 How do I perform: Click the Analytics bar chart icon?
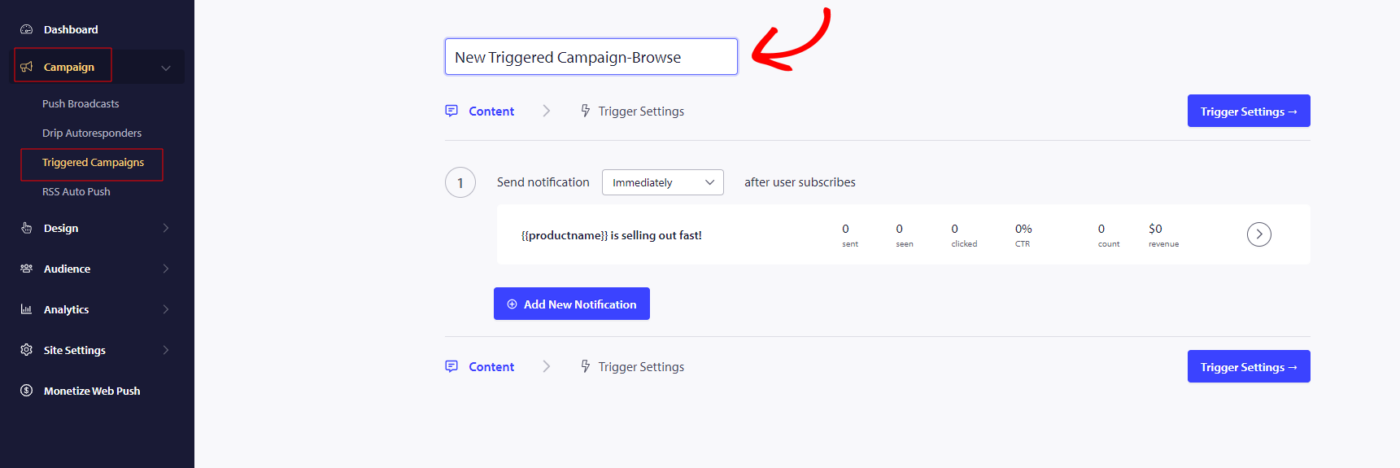click(27, 310)
